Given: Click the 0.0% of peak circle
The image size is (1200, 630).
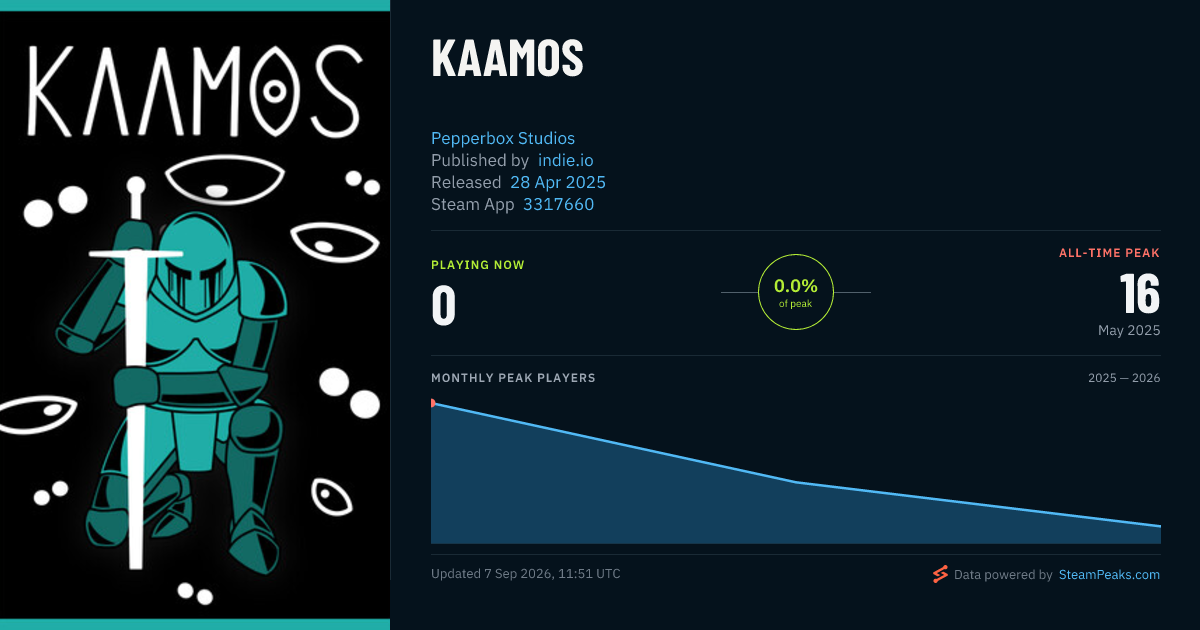Looking at the screenshot, I should point(796,292).
